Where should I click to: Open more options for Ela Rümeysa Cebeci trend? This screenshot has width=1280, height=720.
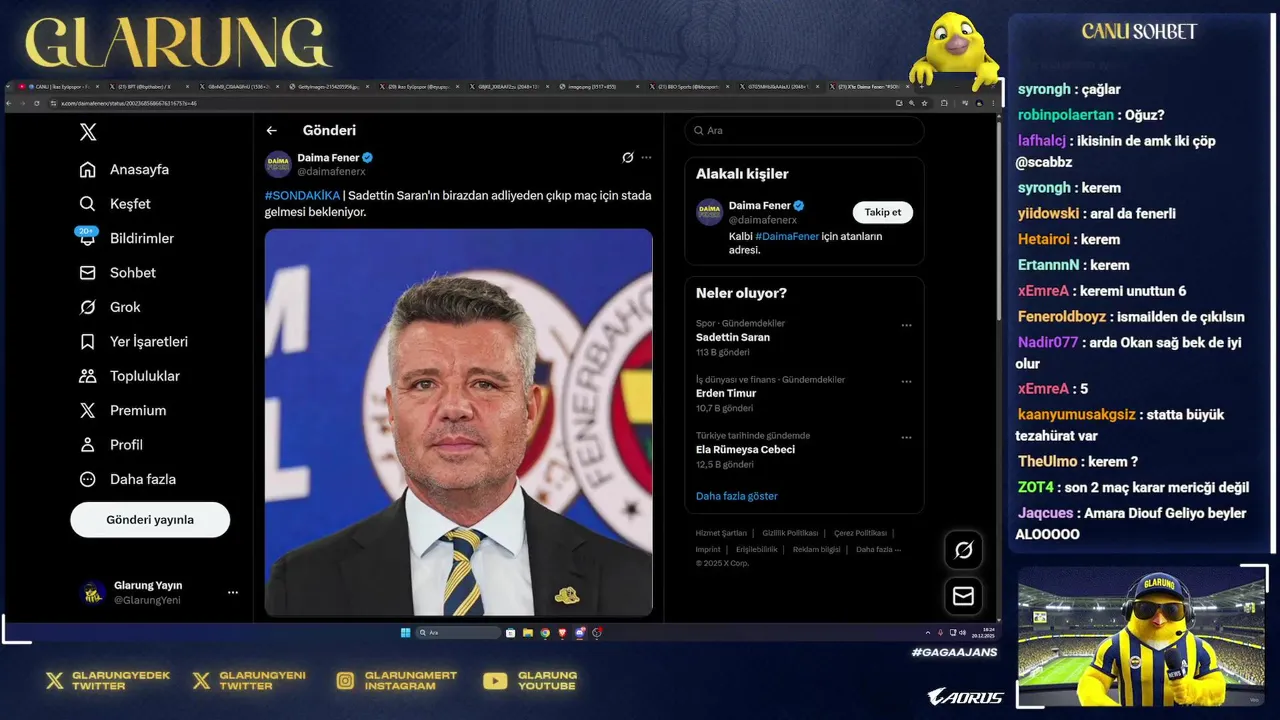click(906, 437)
